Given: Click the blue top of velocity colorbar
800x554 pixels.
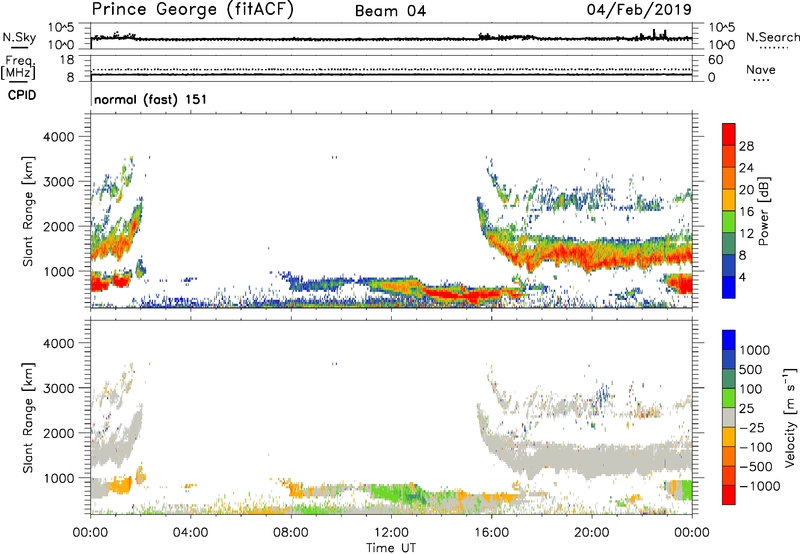Looking at the screenshot, I should [729, 340].
